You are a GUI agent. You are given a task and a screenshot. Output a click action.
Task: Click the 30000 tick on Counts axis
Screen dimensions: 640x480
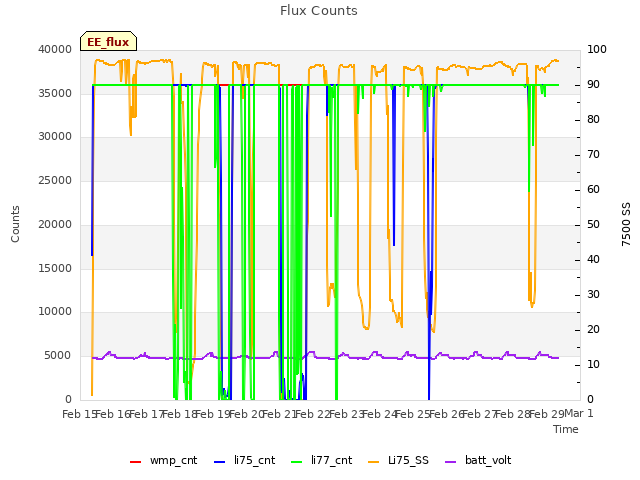point(55,136)
